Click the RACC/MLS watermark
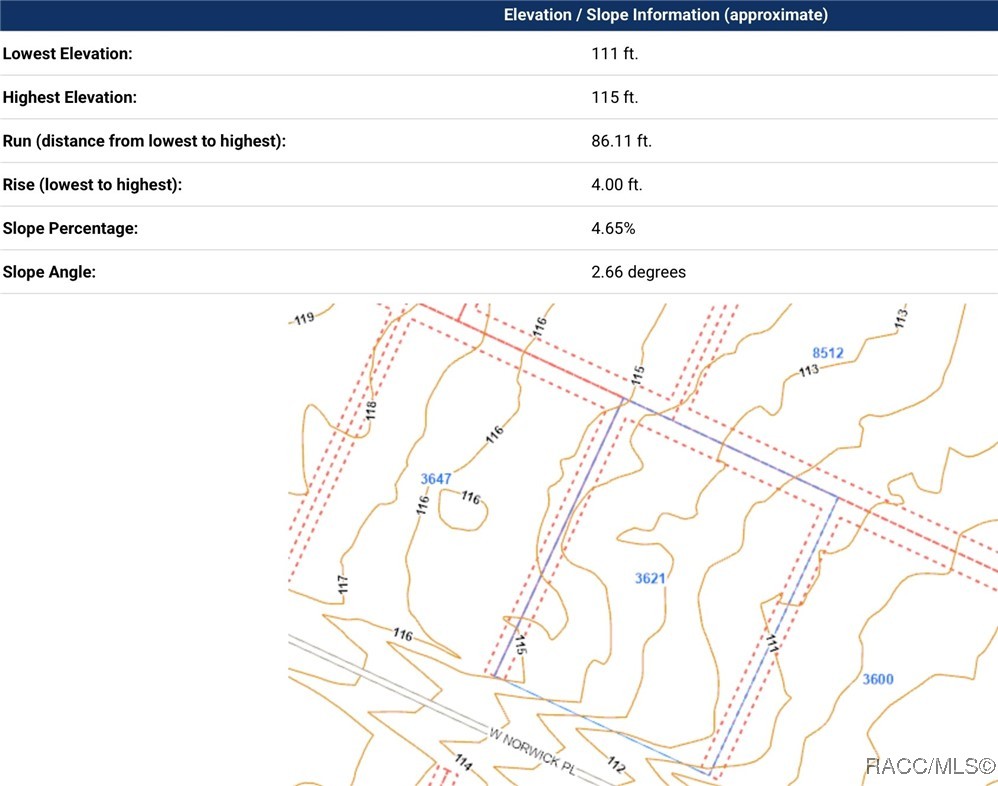 [x=930, y=767]
